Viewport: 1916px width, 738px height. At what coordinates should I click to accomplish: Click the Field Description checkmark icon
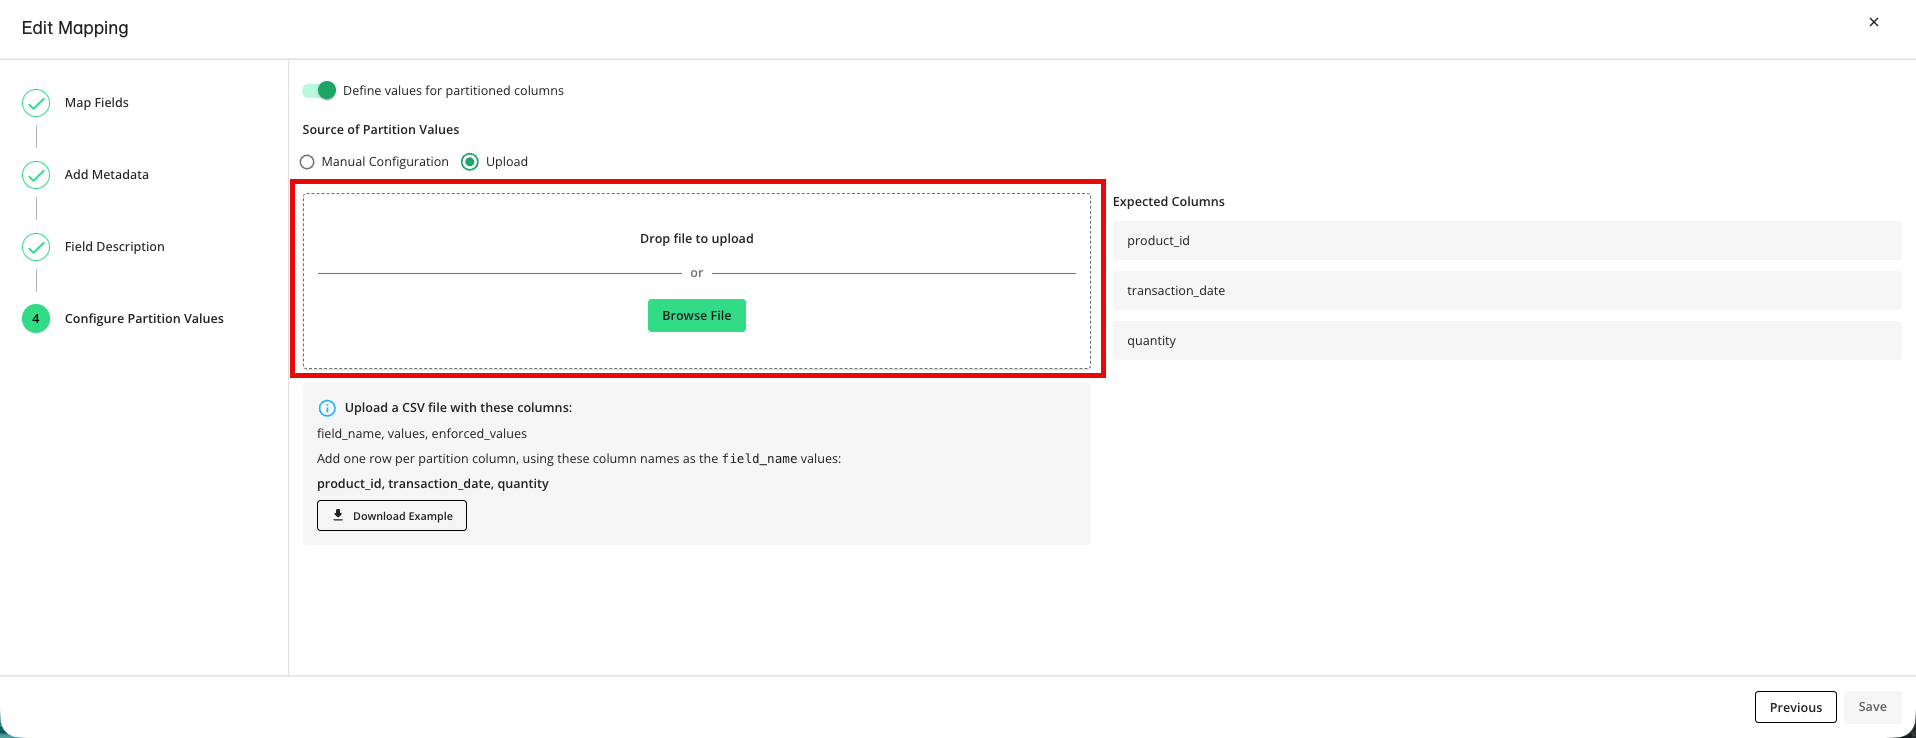pos(36,247)
